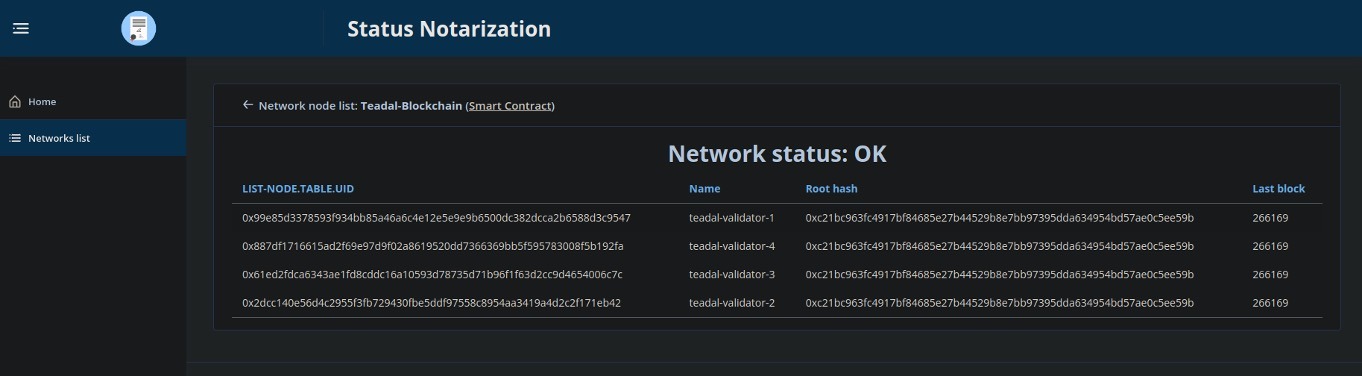Select Networks list in the sidebar
The image size is (1362, 376).
(x=93, y=138)
